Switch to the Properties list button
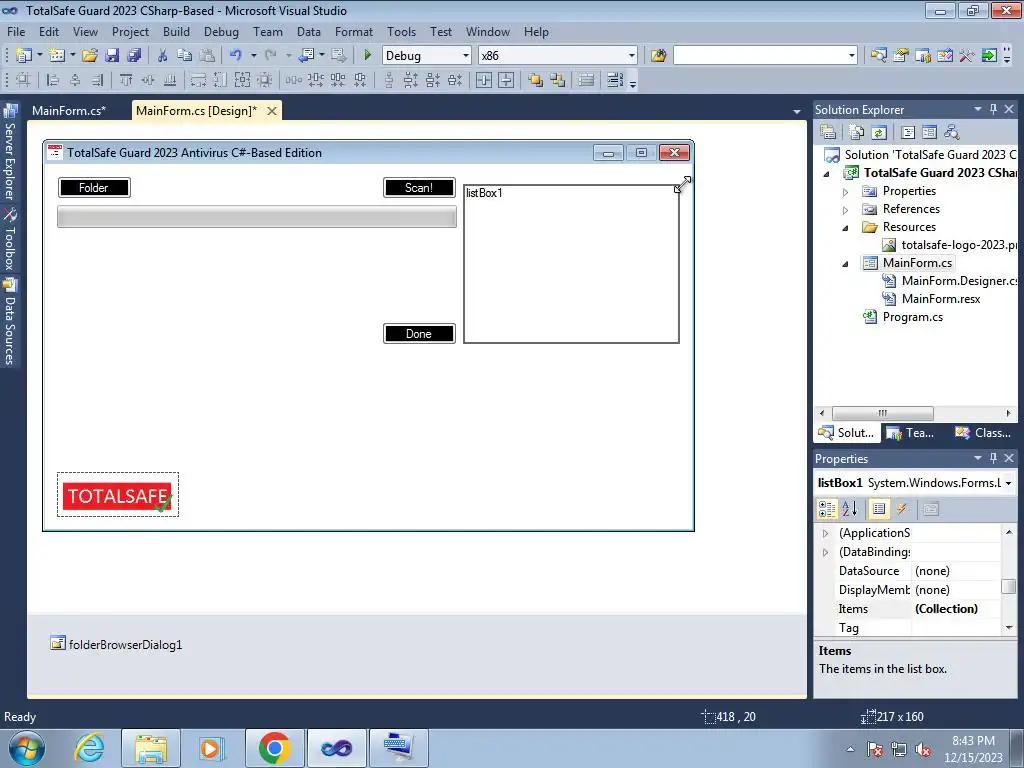This screenshot has height=768, width=1024. 879,509
